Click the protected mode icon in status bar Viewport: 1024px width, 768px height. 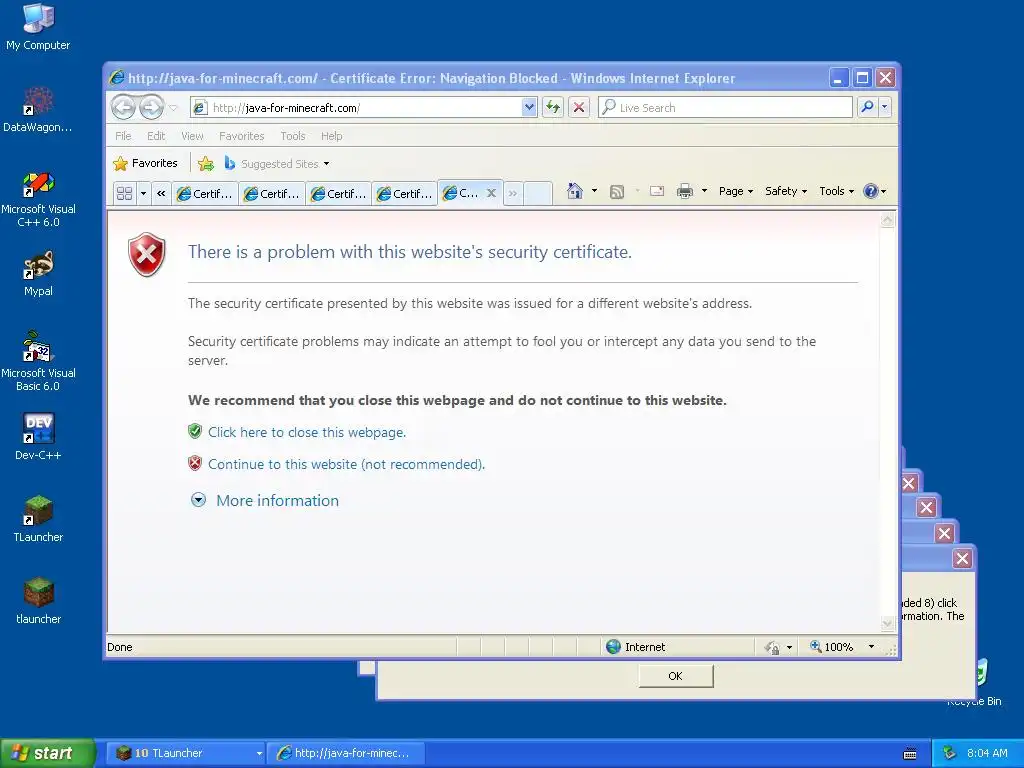[x=773, y=647]
